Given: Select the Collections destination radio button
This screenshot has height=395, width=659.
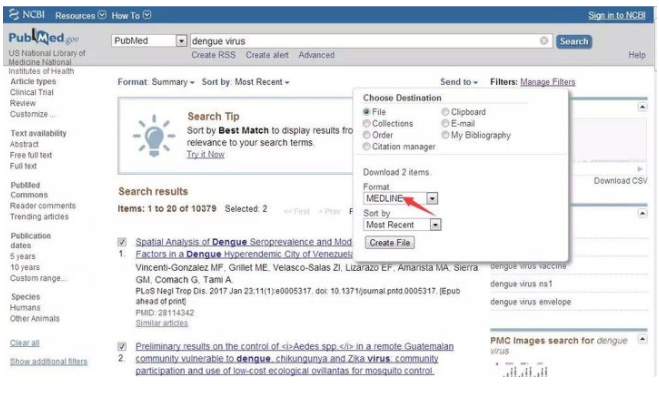Looking at the screenshot, I should 366,124.
